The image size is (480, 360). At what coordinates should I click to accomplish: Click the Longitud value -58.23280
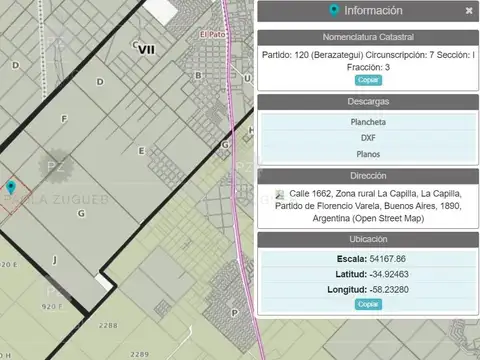click(389, 289)
